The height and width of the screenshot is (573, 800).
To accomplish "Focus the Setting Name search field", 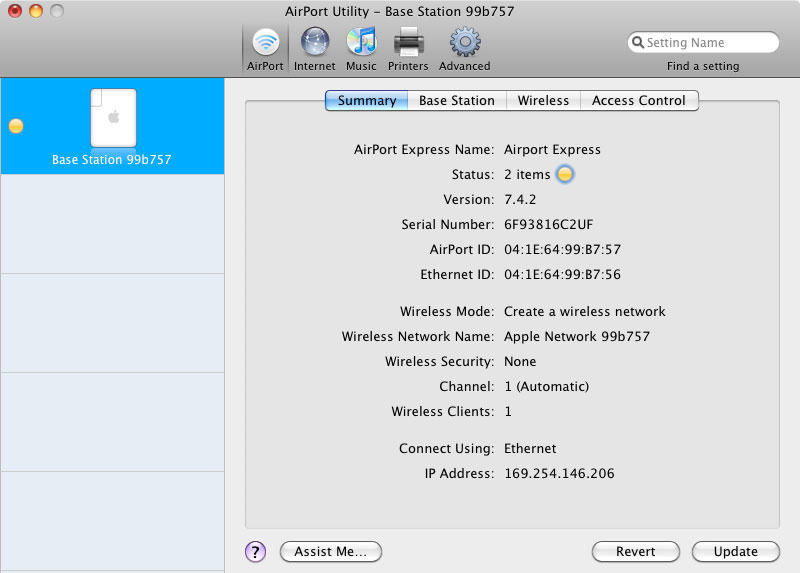I will coord(703,42).
